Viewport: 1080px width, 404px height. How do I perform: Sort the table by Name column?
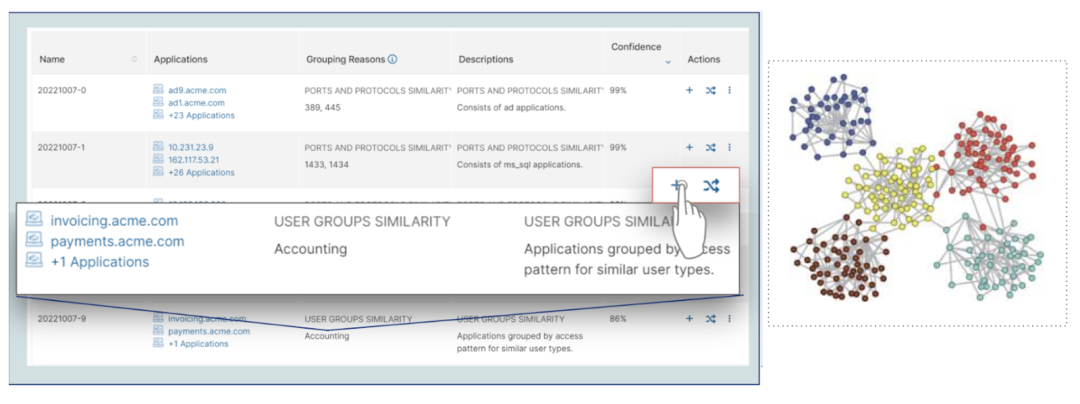point(135,60)
